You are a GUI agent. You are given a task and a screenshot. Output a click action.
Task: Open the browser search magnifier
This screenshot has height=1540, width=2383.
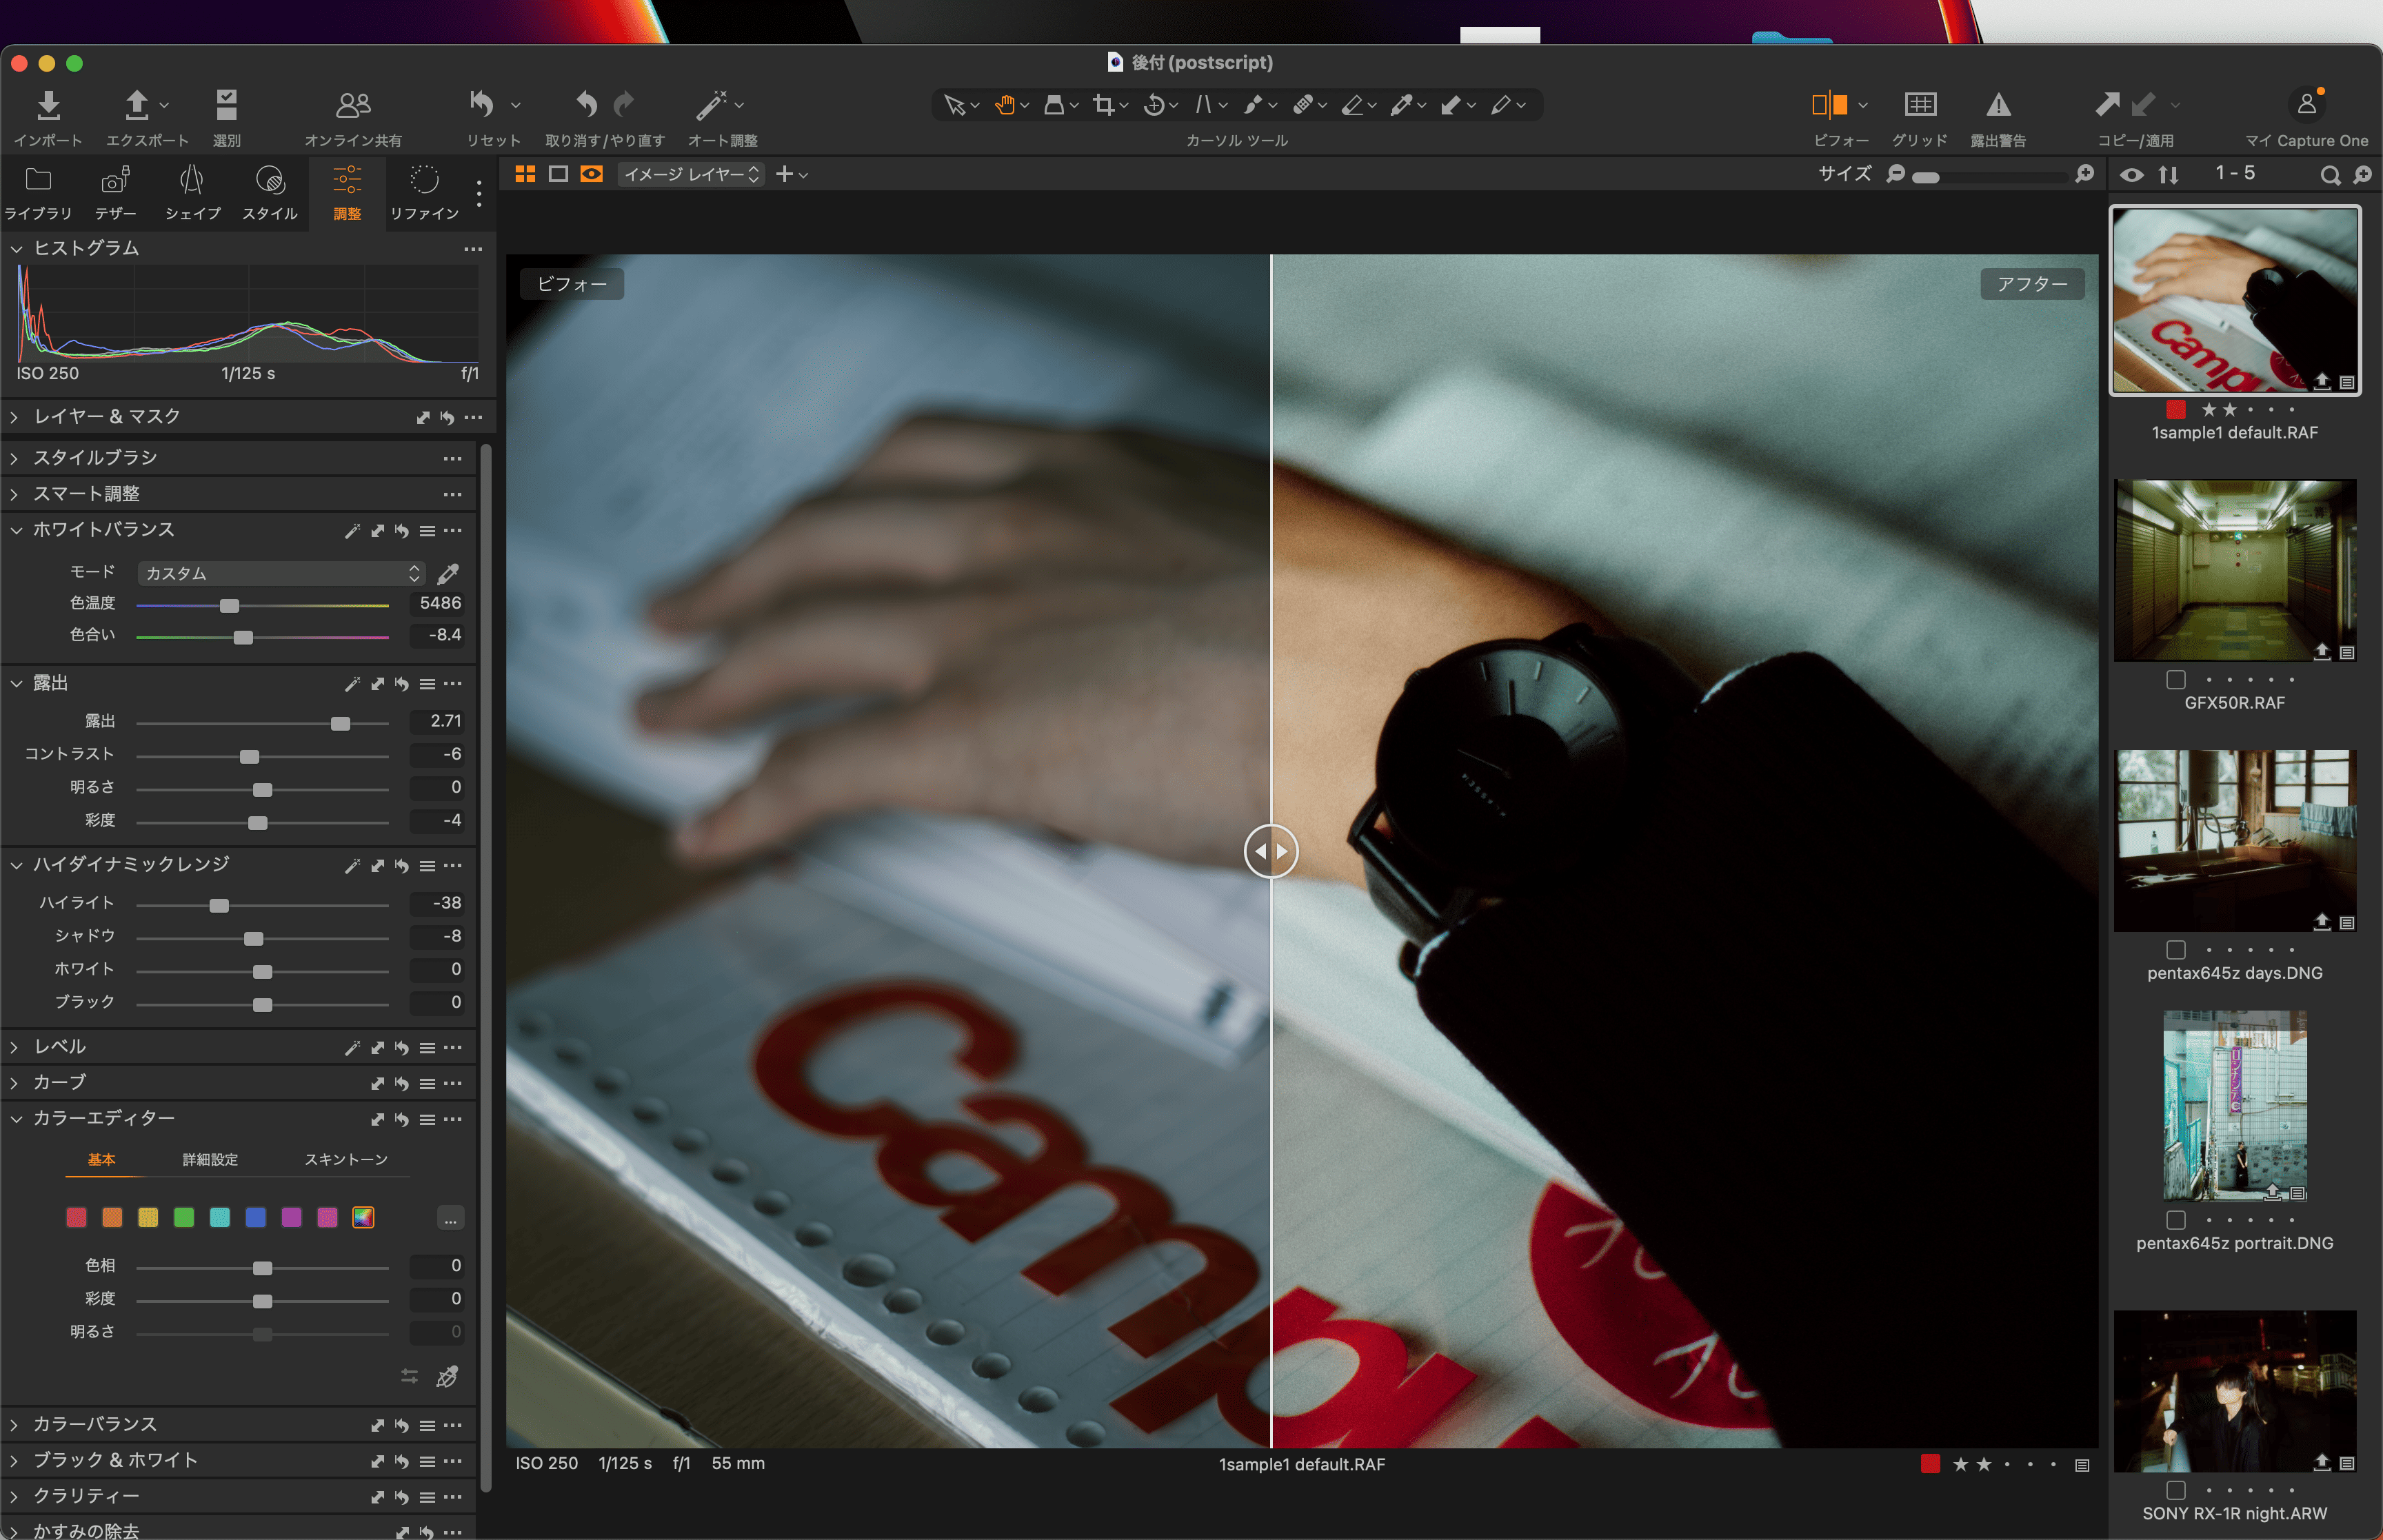click(x=2330, y=175)
